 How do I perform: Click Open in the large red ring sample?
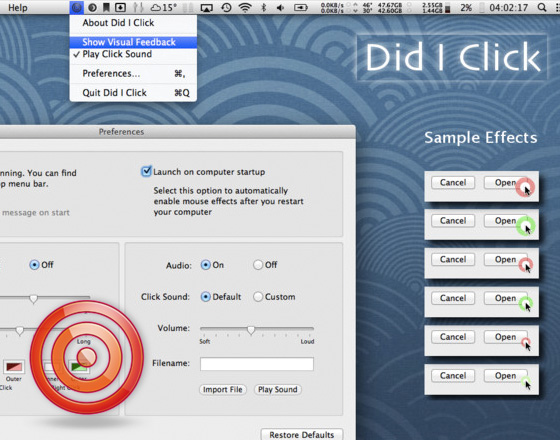click(x=505, y=182)
